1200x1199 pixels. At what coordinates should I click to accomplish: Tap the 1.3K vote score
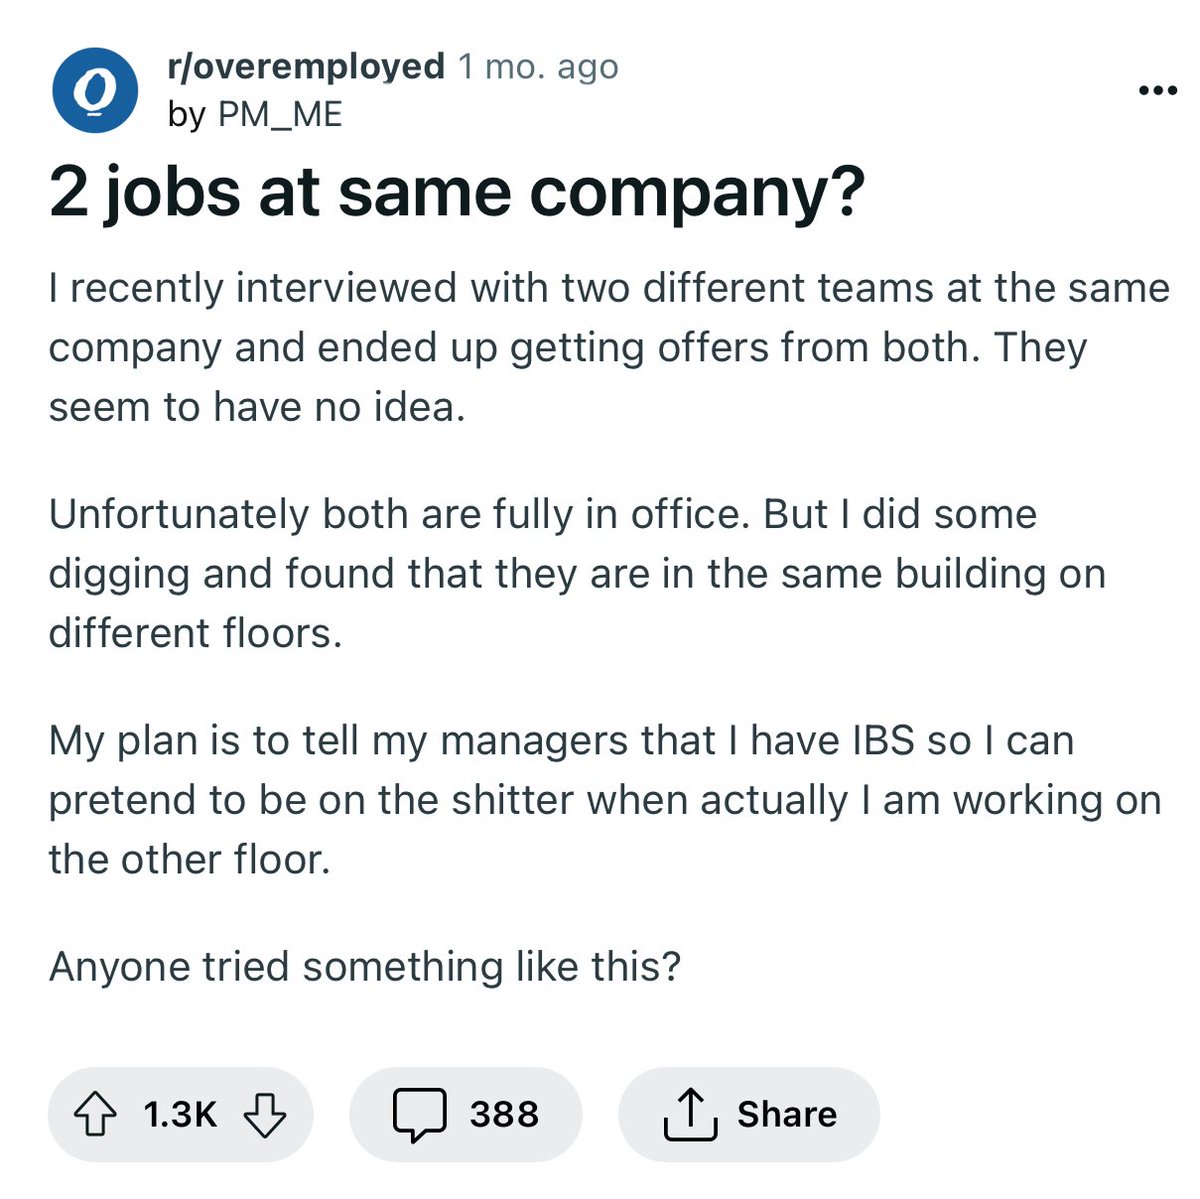point(180,1114)
